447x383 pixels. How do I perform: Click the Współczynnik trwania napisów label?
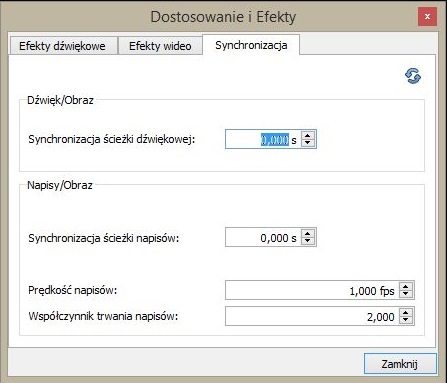[x=103, y=316]
